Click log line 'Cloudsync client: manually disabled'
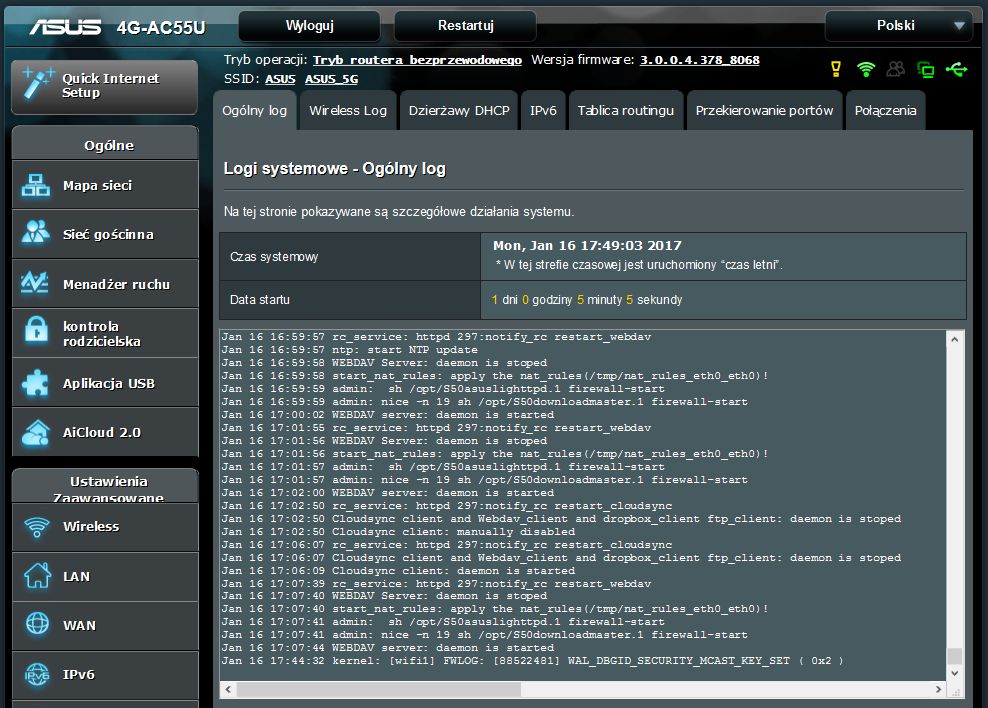 coord(398,532)
